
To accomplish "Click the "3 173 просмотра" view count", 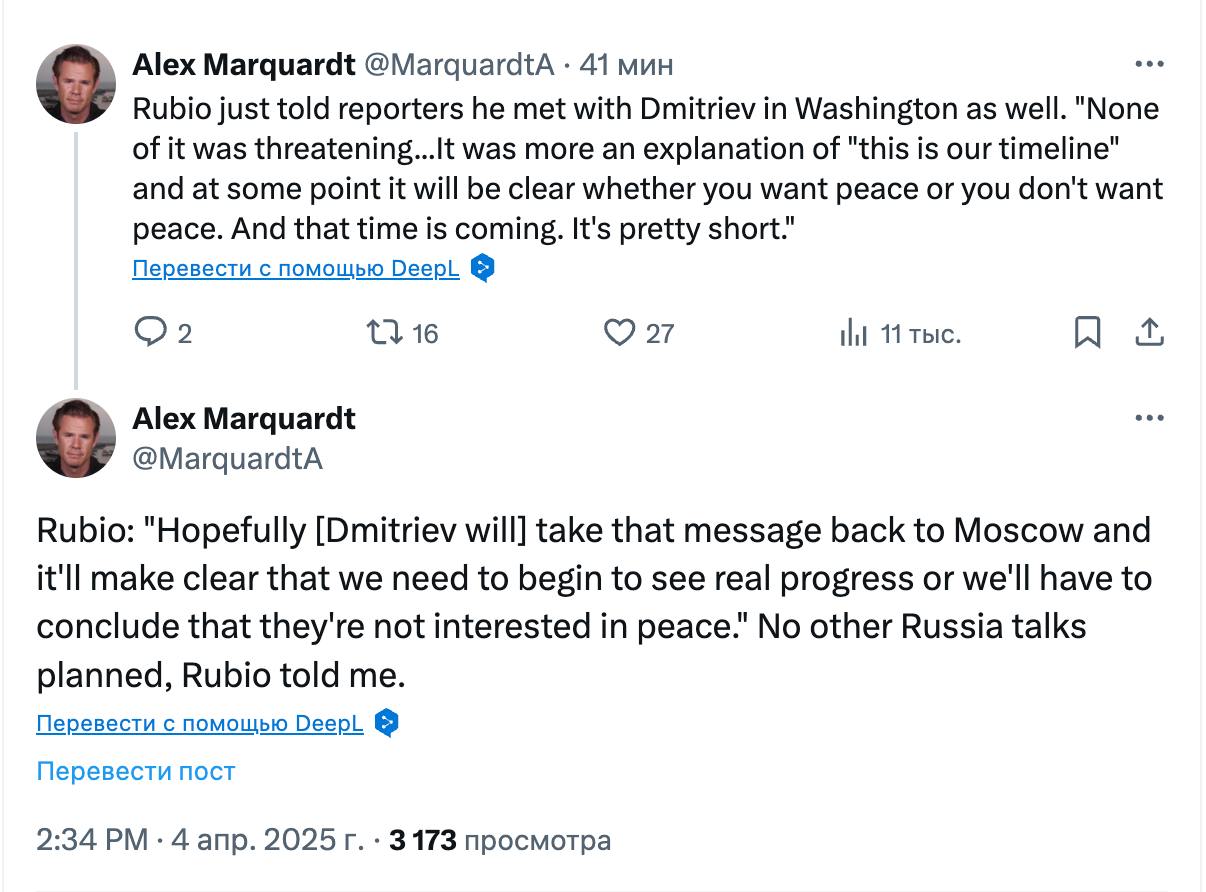I will (x=500, y=840).
